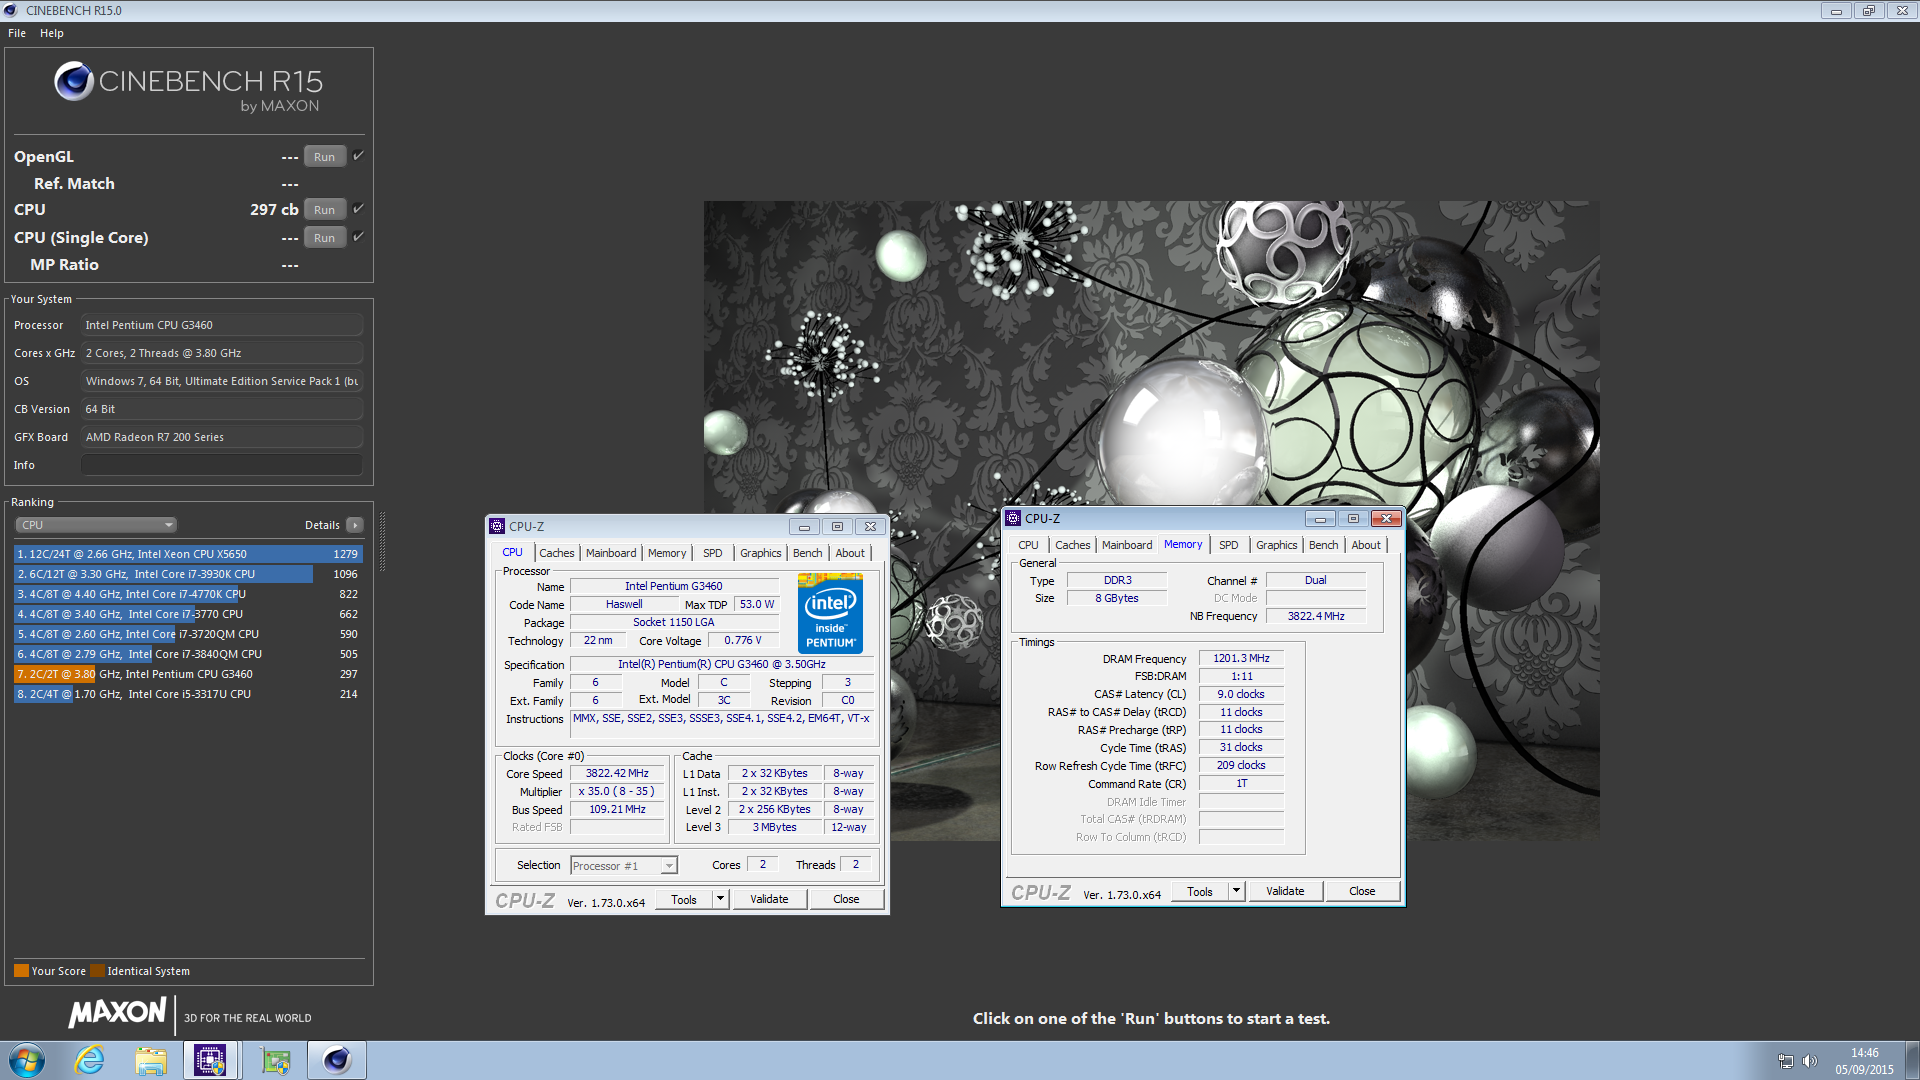
Task: Click the network tray icon
Action: (x=1785, y=1061)
